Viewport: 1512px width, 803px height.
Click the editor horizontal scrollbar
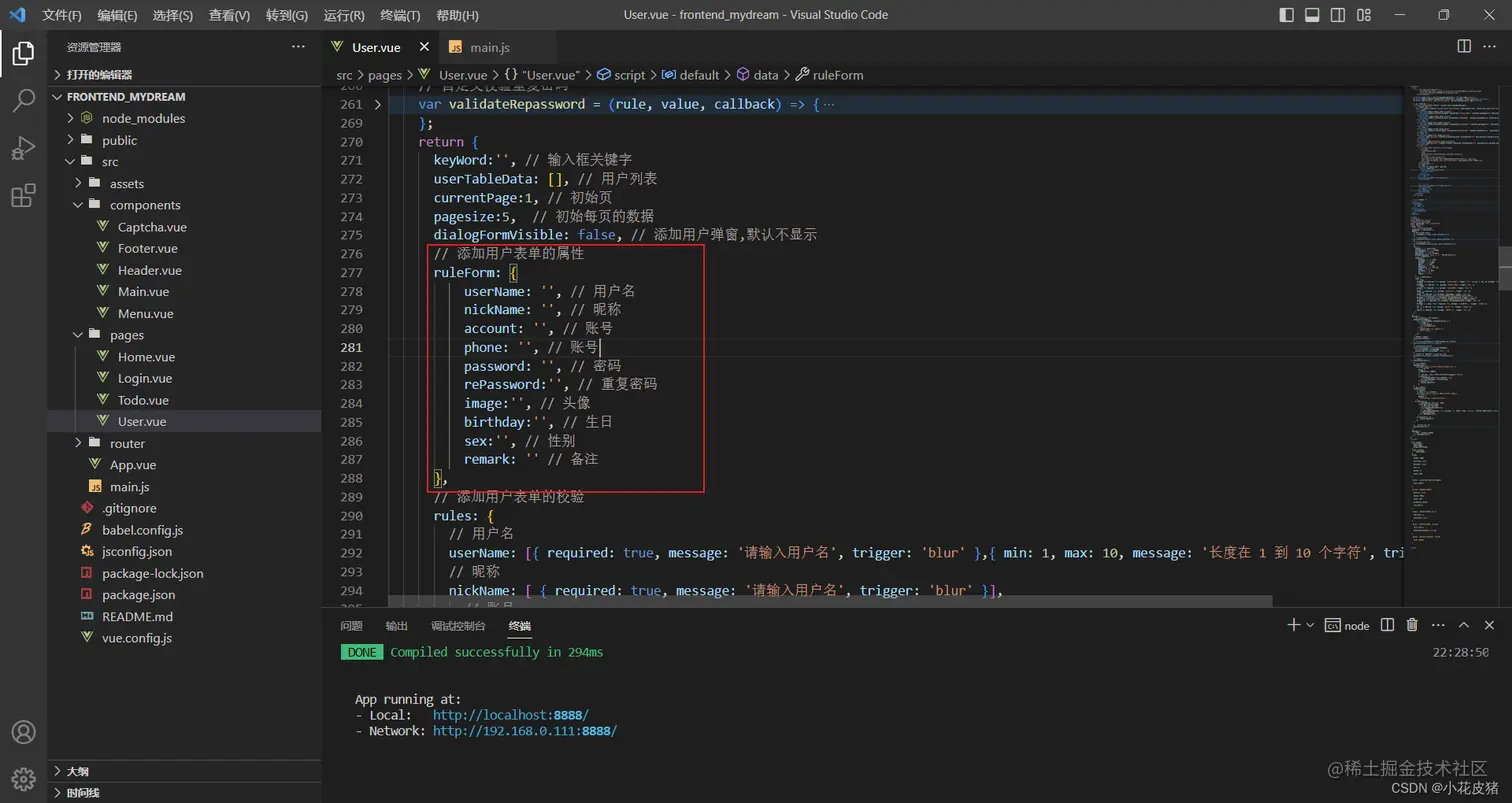click(x=830, y=601)
